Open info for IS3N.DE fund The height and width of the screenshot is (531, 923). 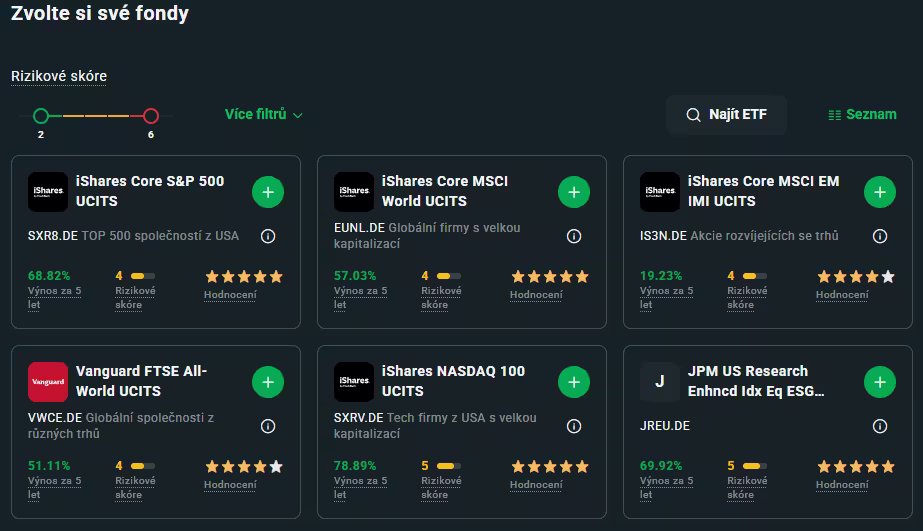(x=880, y=236)
